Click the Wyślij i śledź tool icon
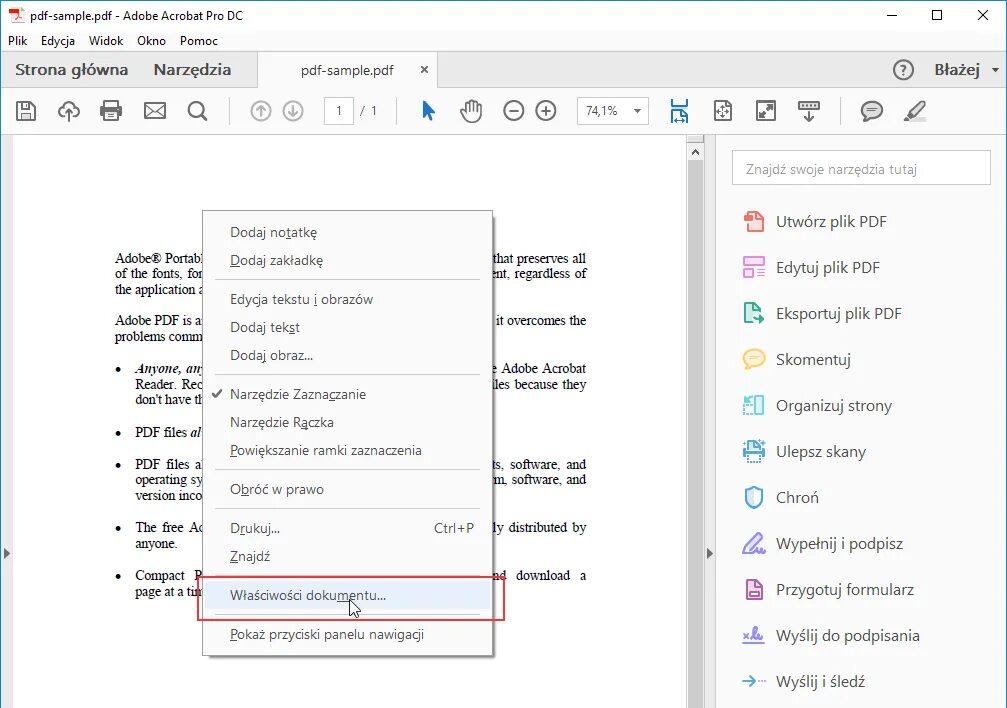 (x=754, y=681)
